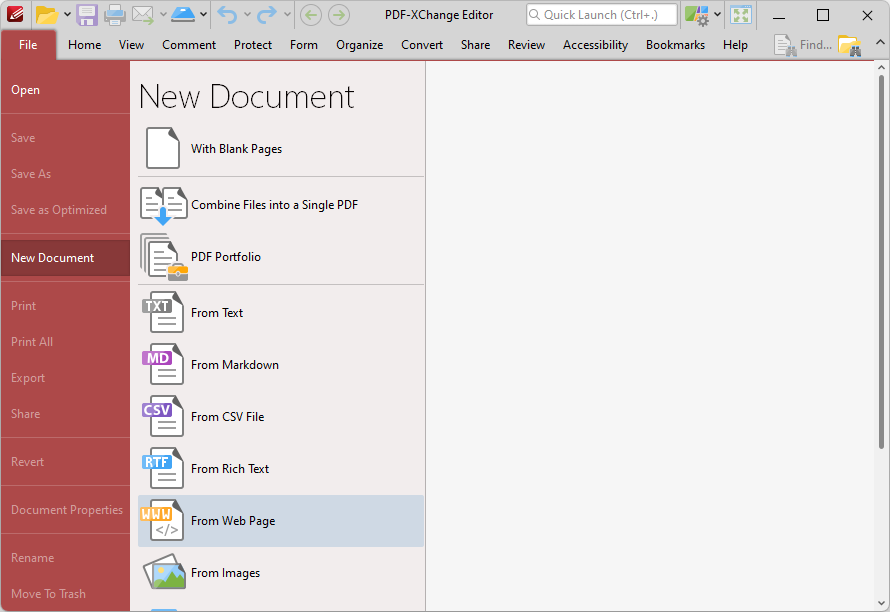Open the Form tab
The image size is (890, 612).
pyautogui.click(x=304, y=45)
